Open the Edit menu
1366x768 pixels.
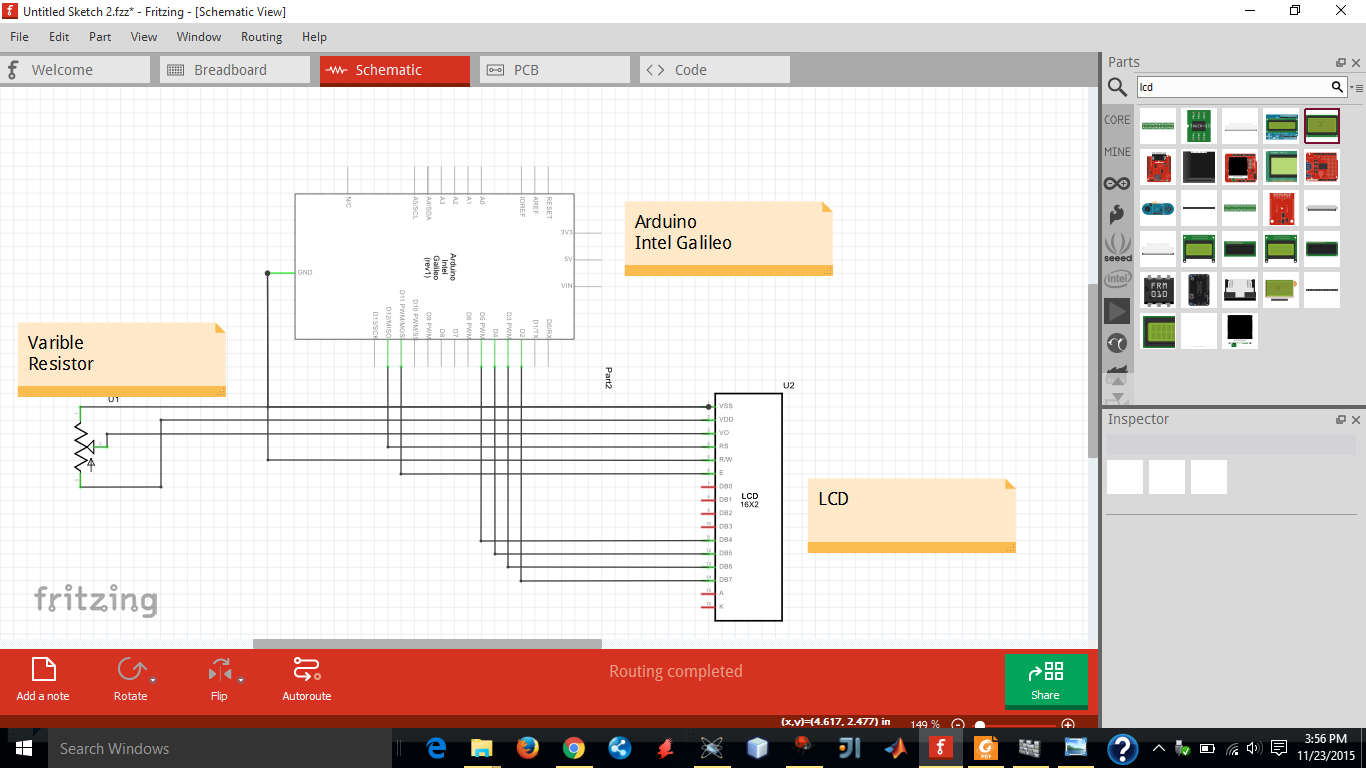(x=59, y=37)
